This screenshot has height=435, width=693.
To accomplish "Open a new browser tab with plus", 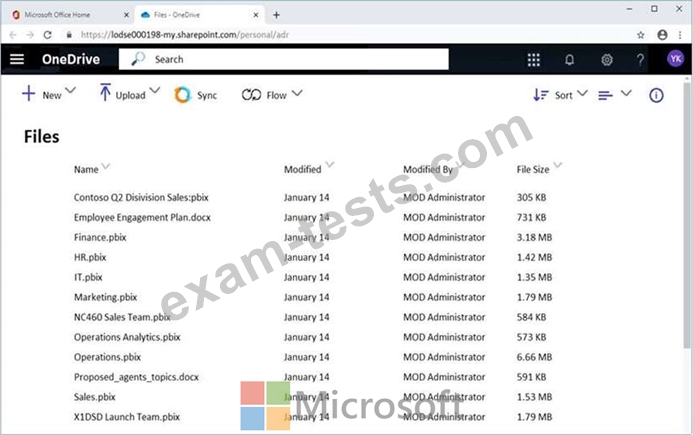I will click(276, 15).
